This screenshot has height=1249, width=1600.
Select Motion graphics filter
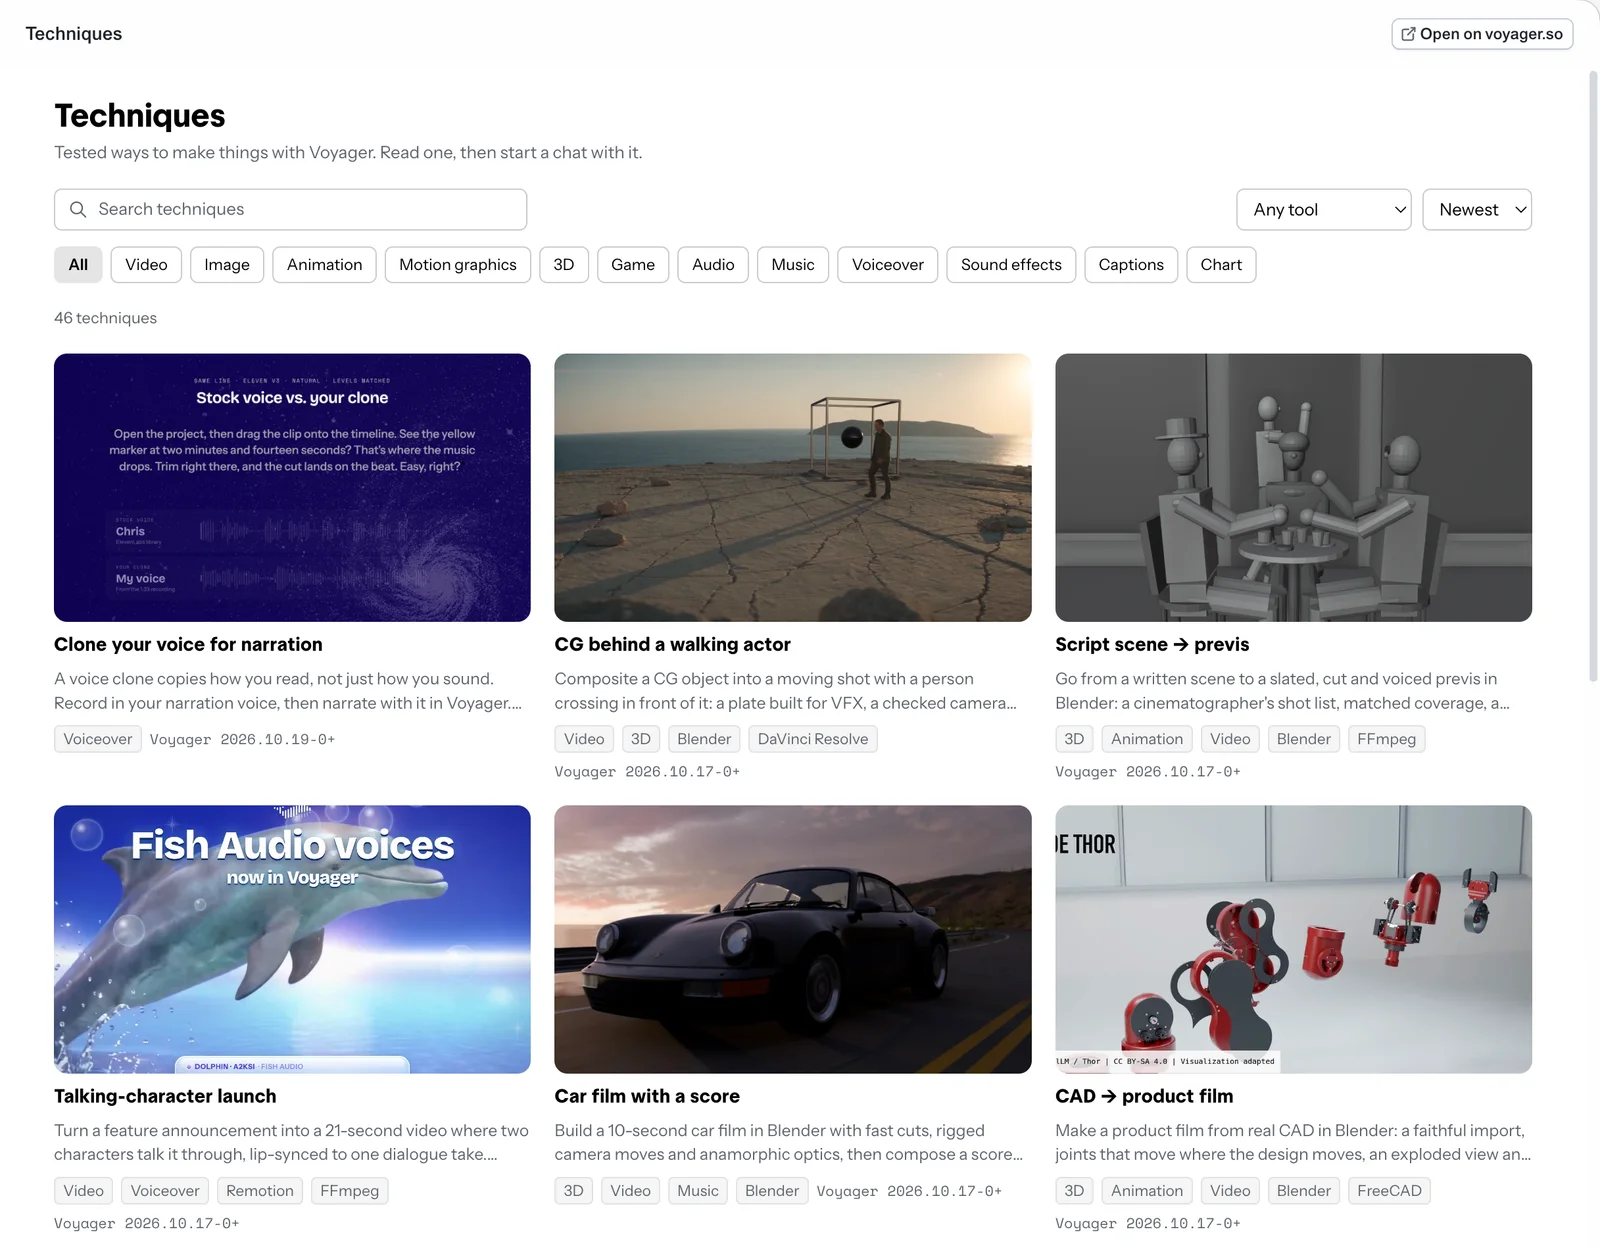[458, 265]
